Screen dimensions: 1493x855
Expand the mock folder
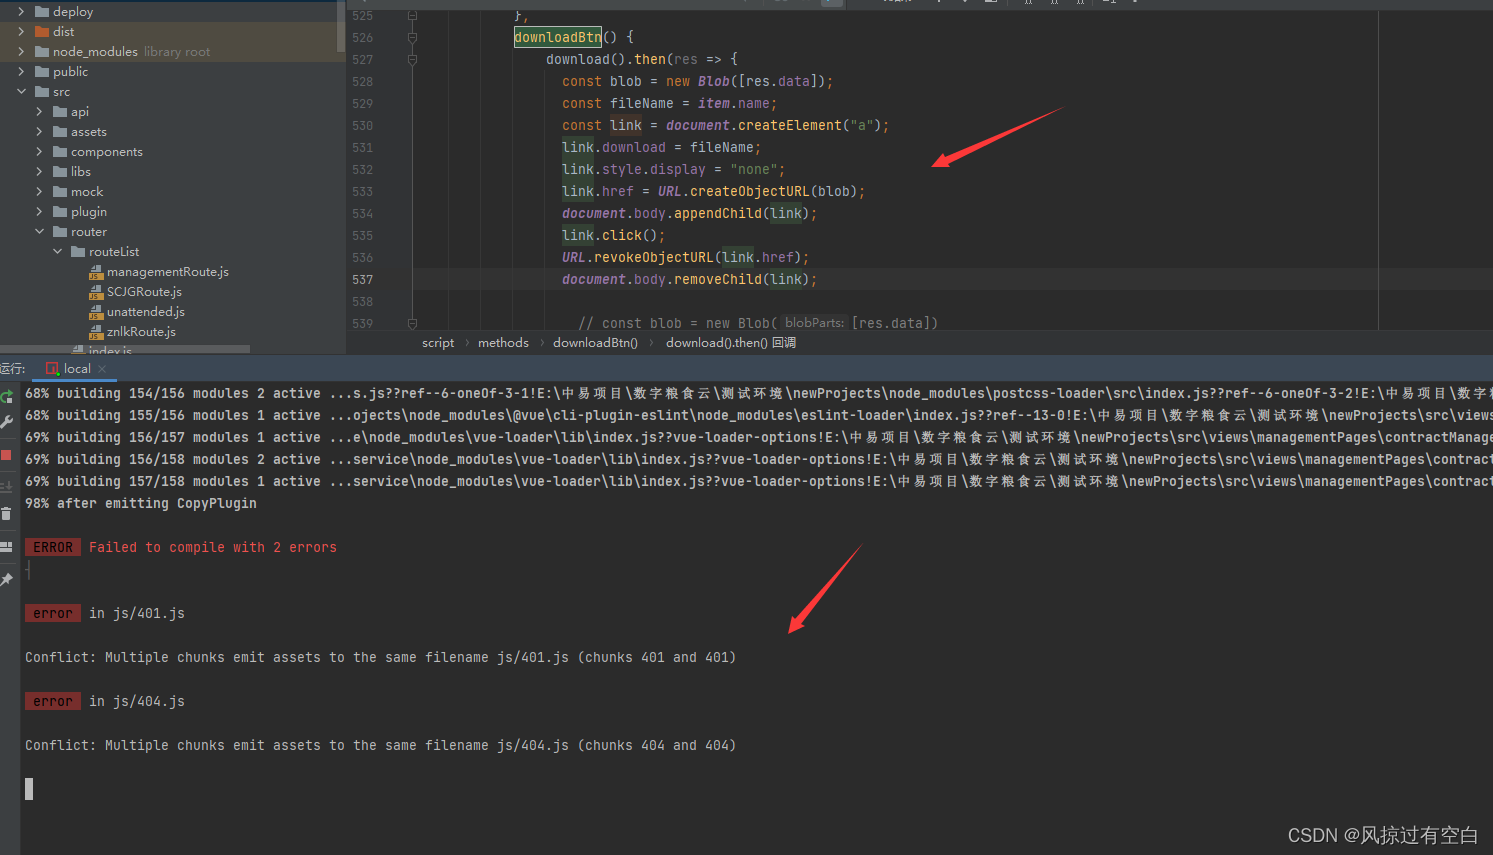click(39, 192)
